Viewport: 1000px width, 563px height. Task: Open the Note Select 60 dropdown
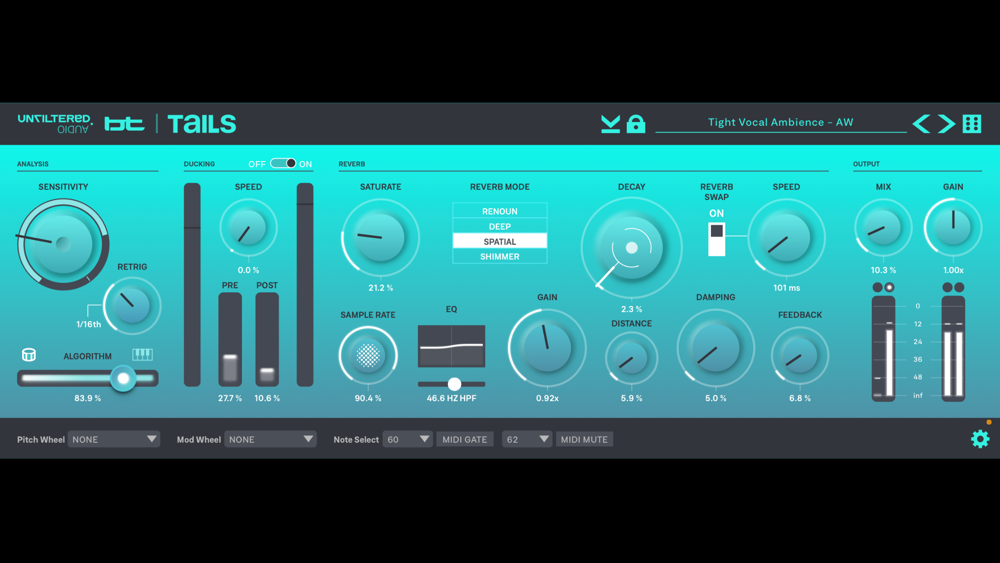coord(408,439)
